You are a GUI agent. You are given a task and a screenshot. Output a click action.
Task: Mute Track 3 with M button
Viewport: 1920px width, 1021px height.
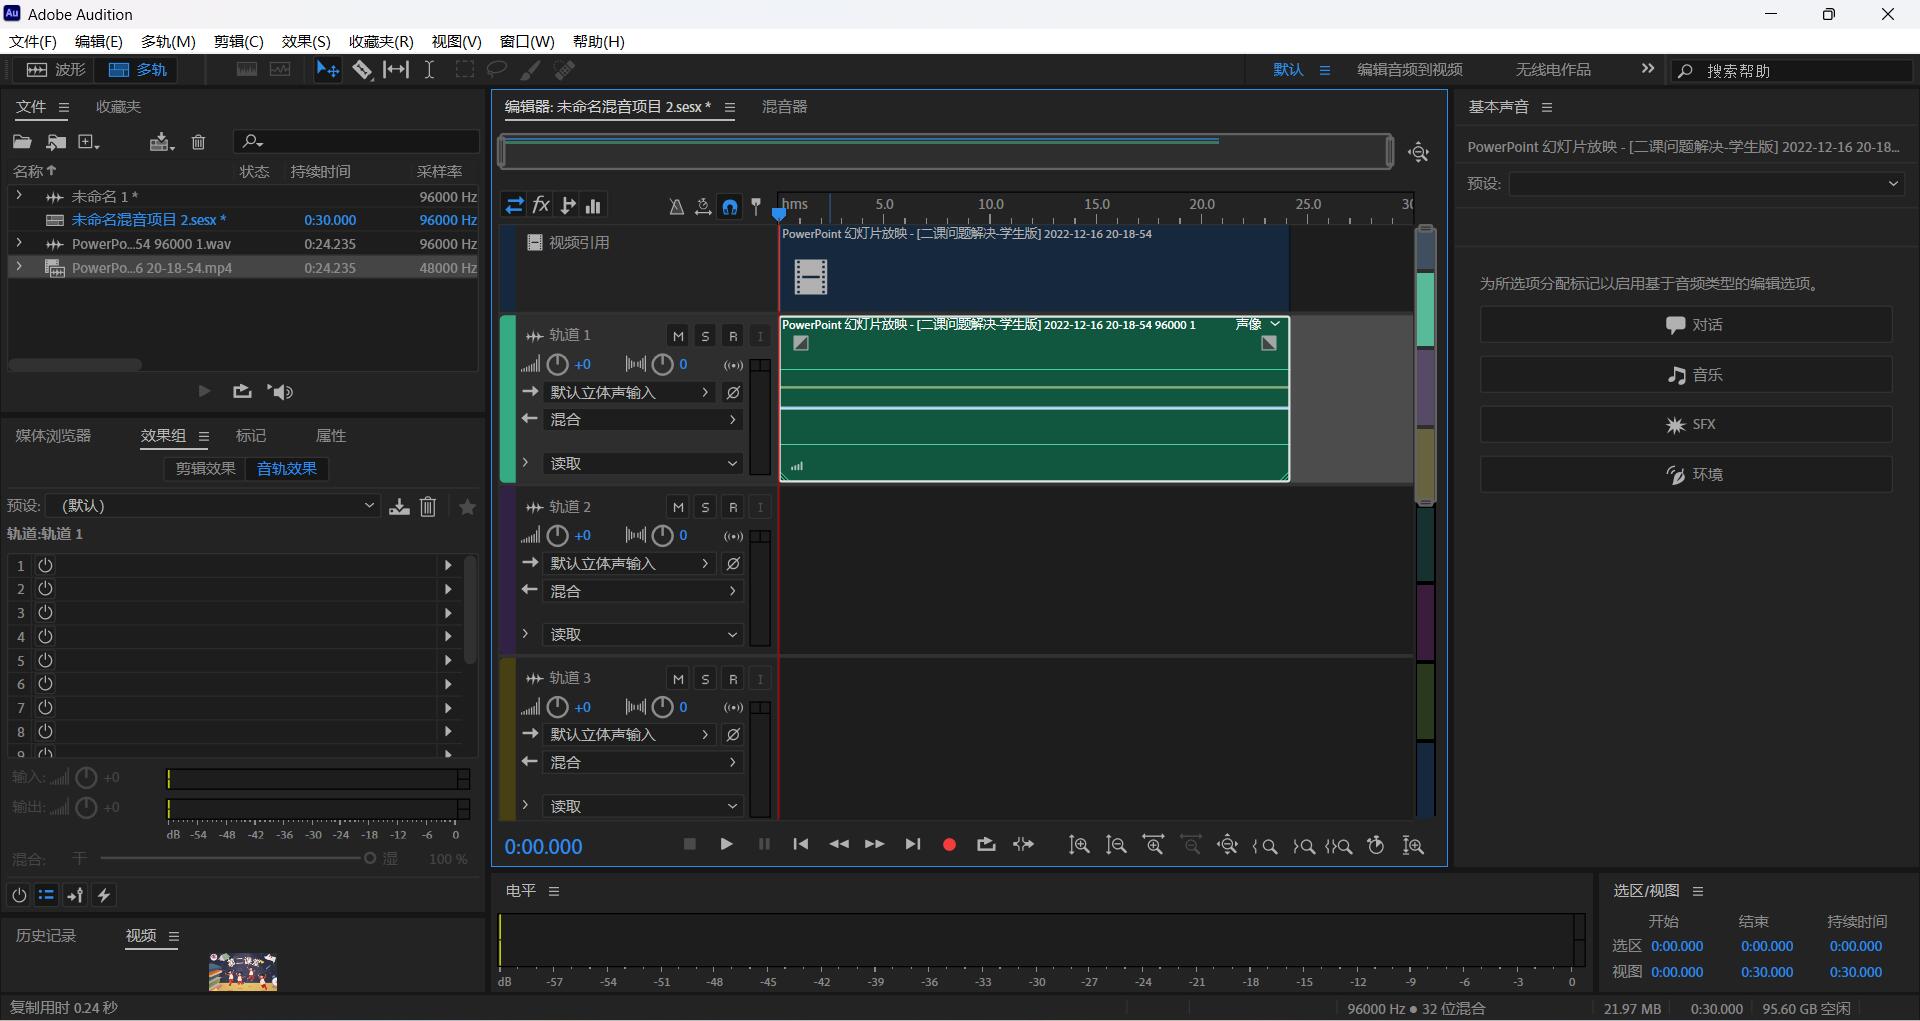point(678,679)
